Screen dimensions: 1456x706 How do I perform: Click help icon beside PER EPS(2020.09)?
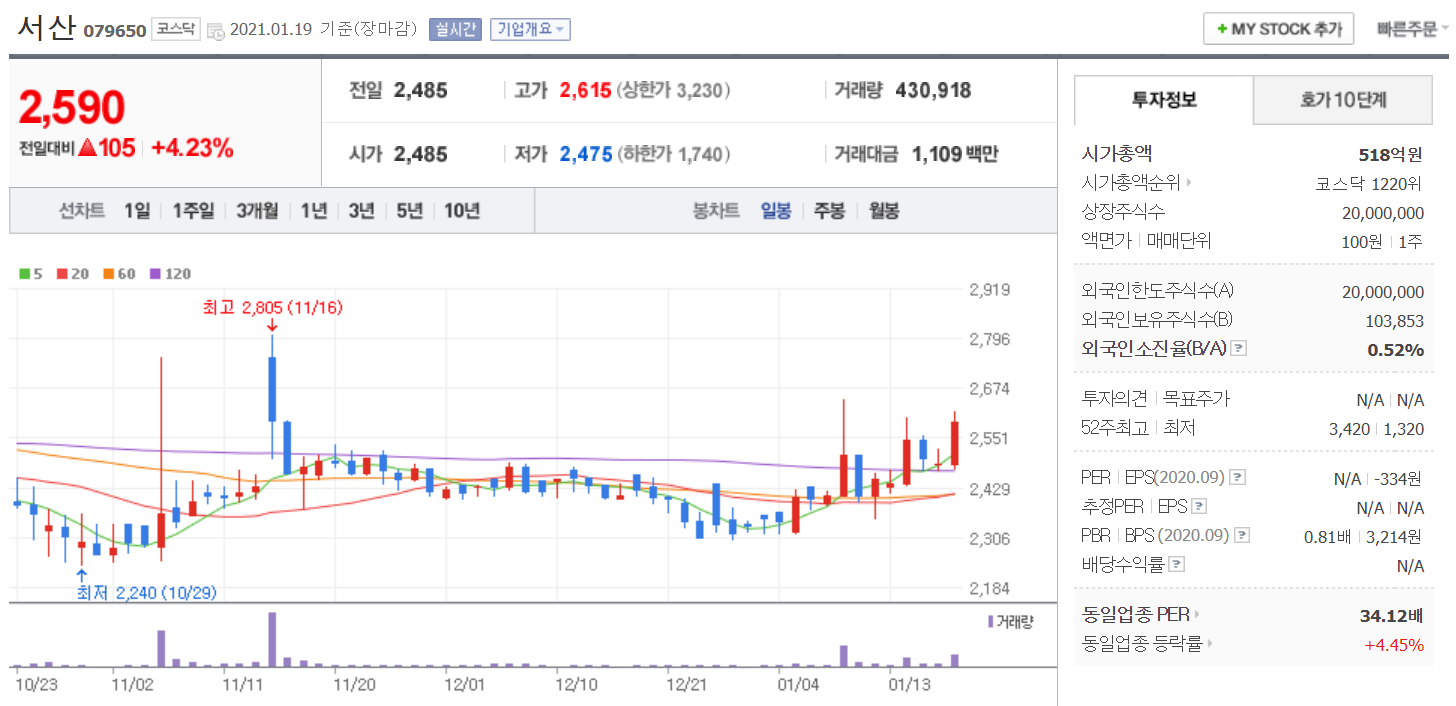(x=1237, y=477)
